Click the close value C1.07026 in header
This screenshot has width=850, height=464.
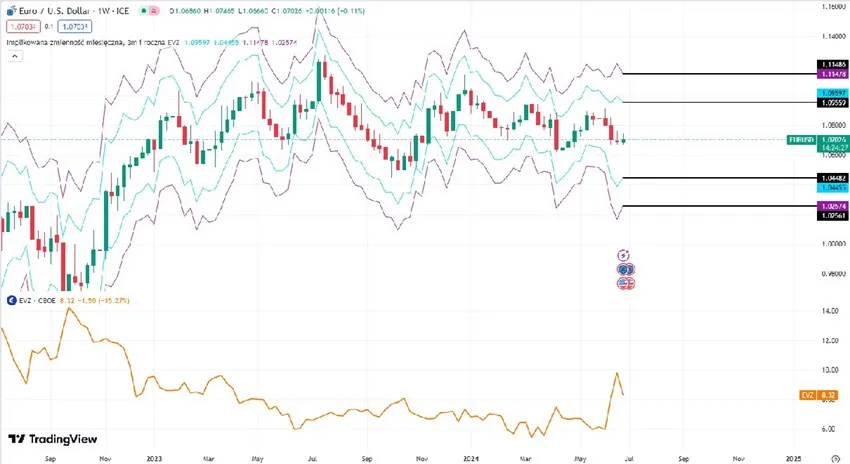287,11
